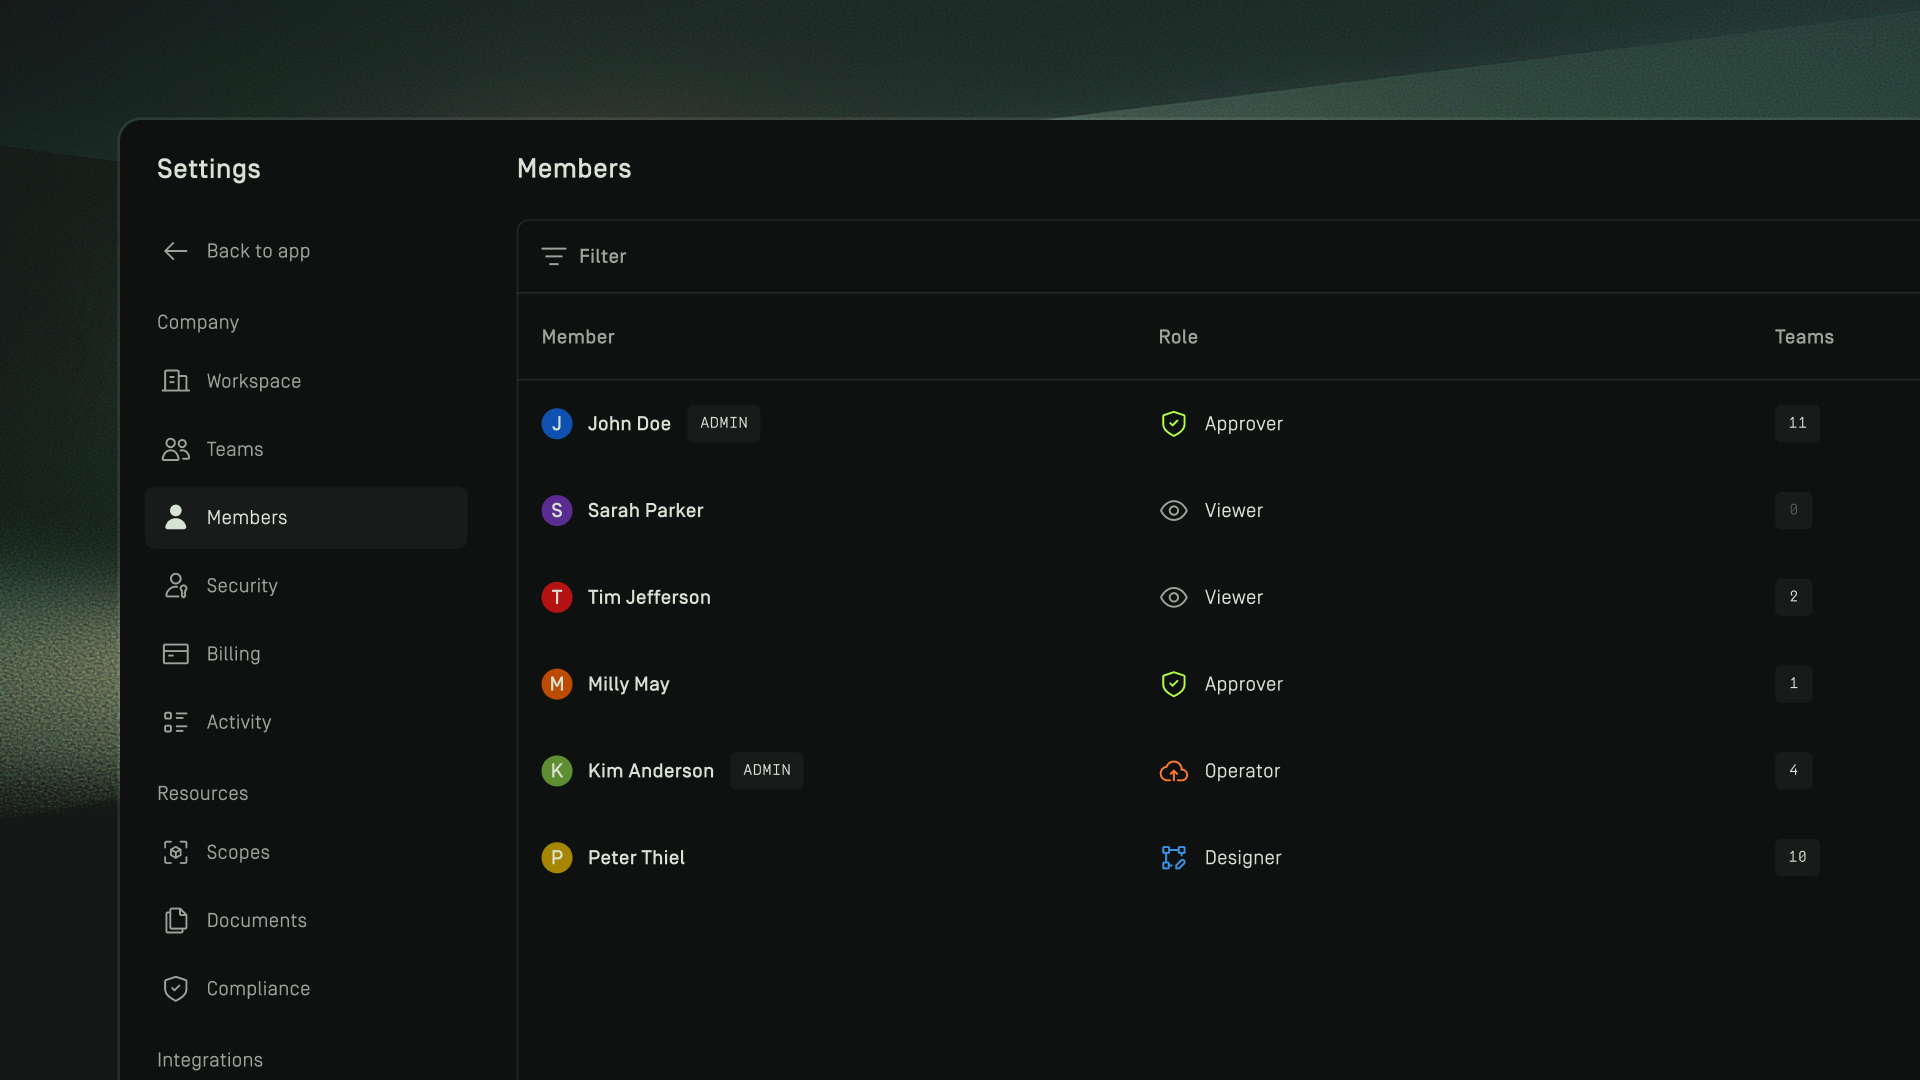Sort by the Role column header
This screenshot has height=1080, width=1920.
coord(1178,337)
